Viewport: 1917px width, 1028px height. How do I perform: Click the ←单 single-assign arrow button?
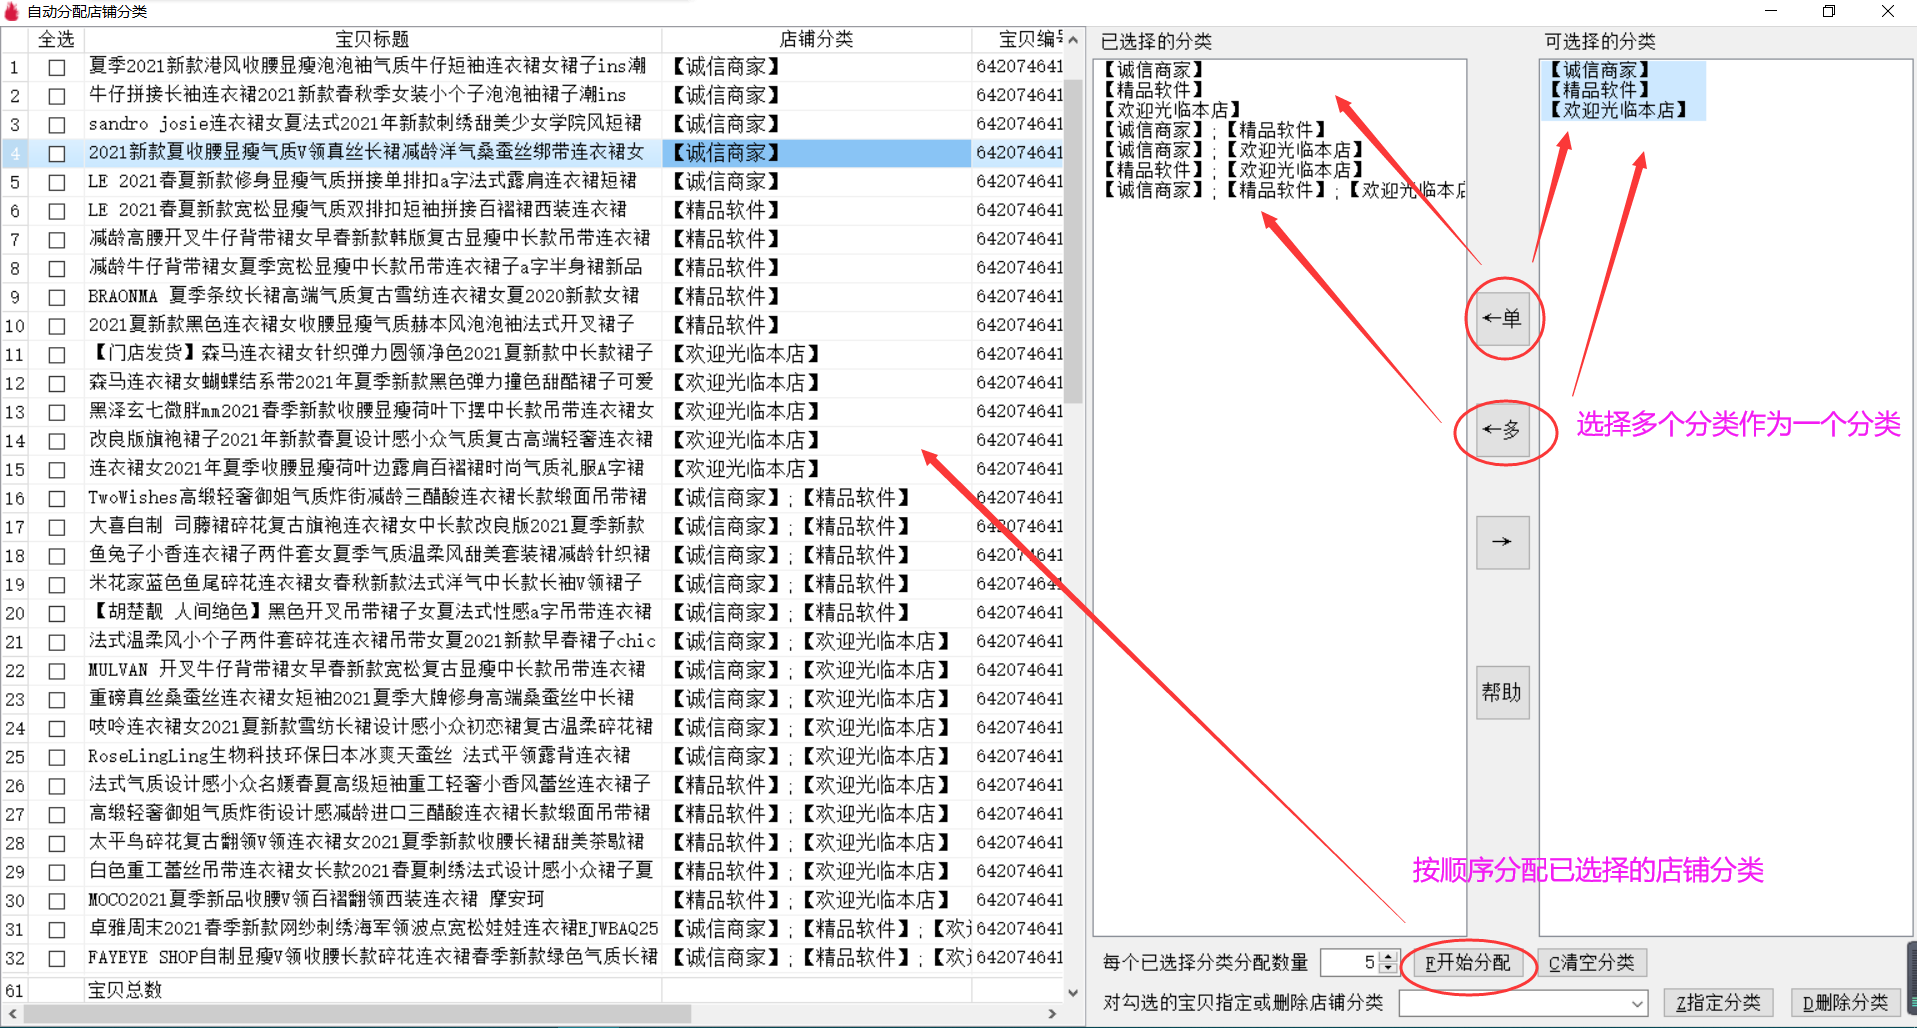click(x=1502, y=319)
